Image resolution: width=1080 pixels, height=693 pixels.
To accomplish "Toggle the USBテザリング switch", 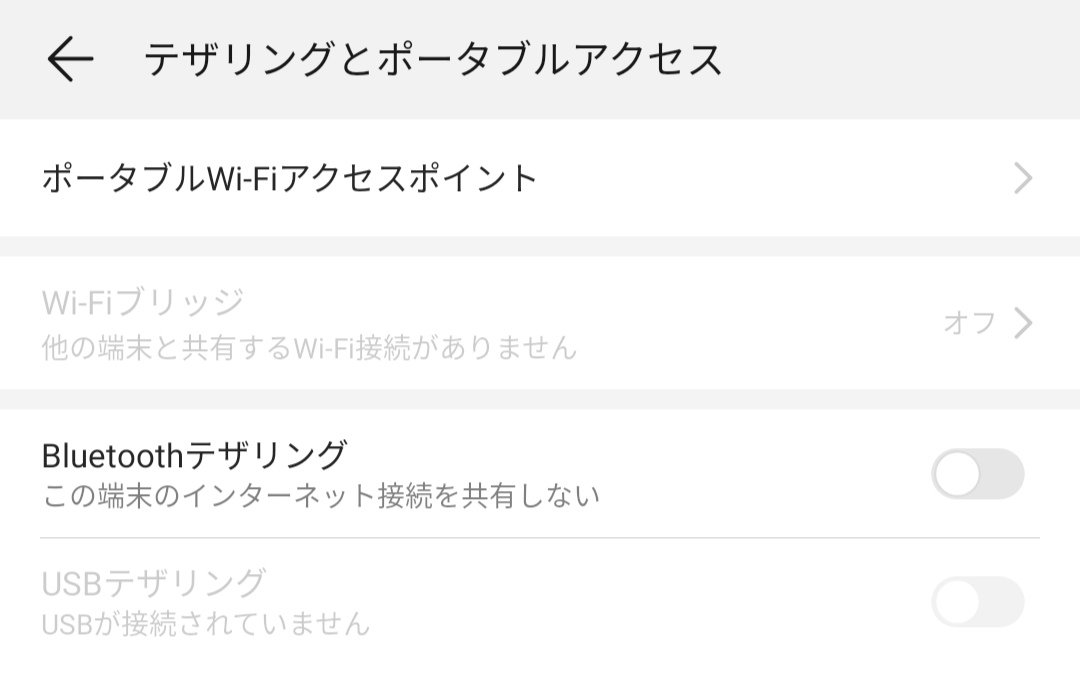I will [x=978, y=601].
